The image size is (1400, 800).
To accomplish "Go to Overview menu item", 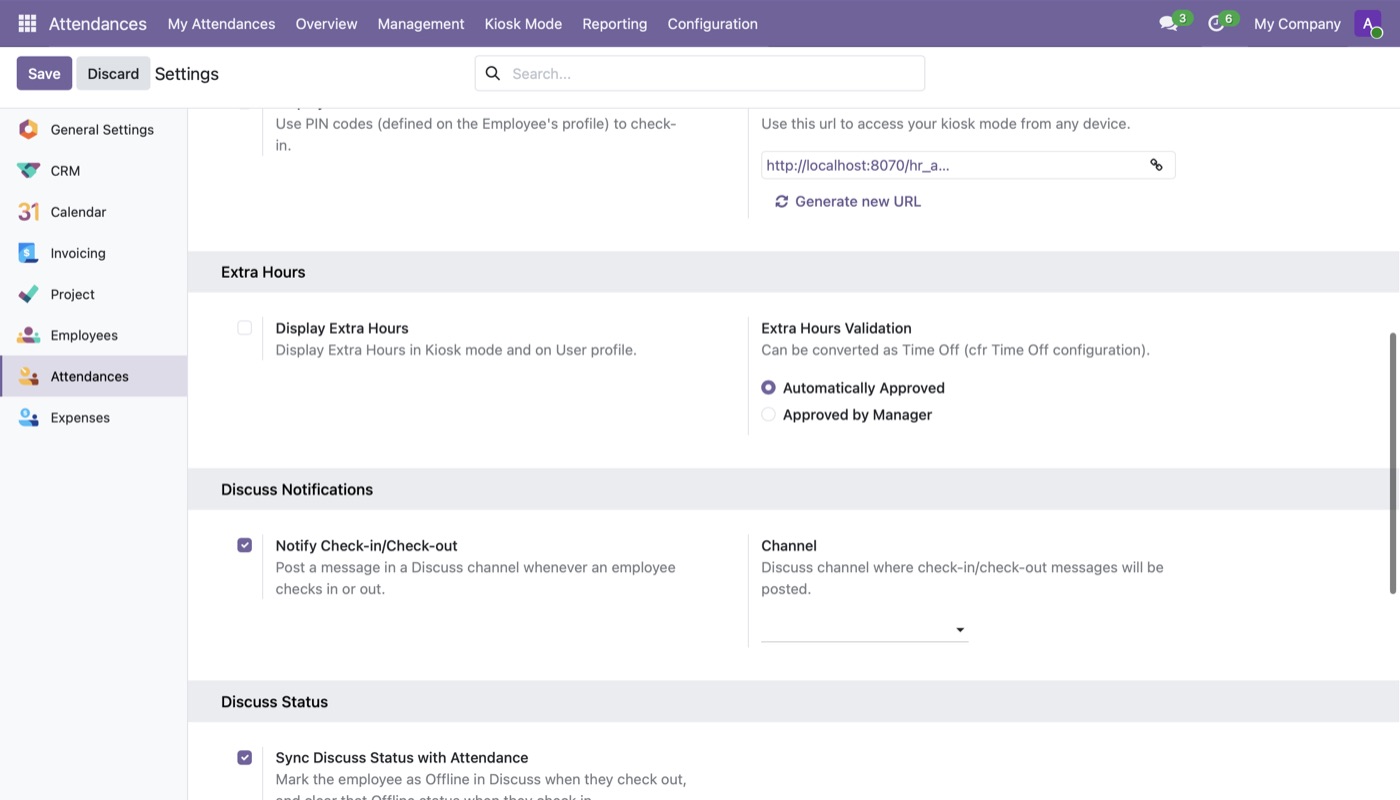I will [x=326, y=23].
